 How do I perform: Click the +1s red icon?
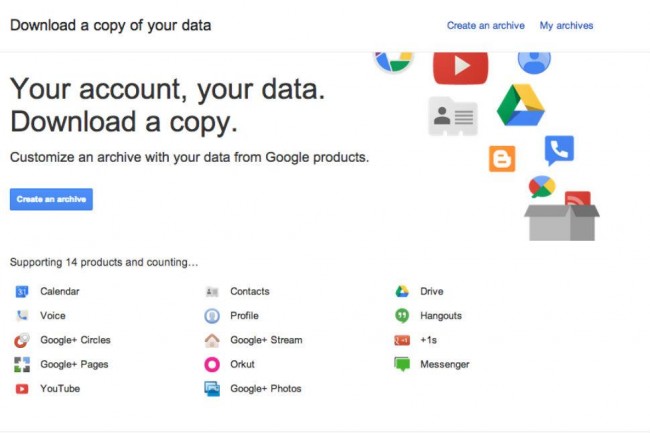[401, 340]
